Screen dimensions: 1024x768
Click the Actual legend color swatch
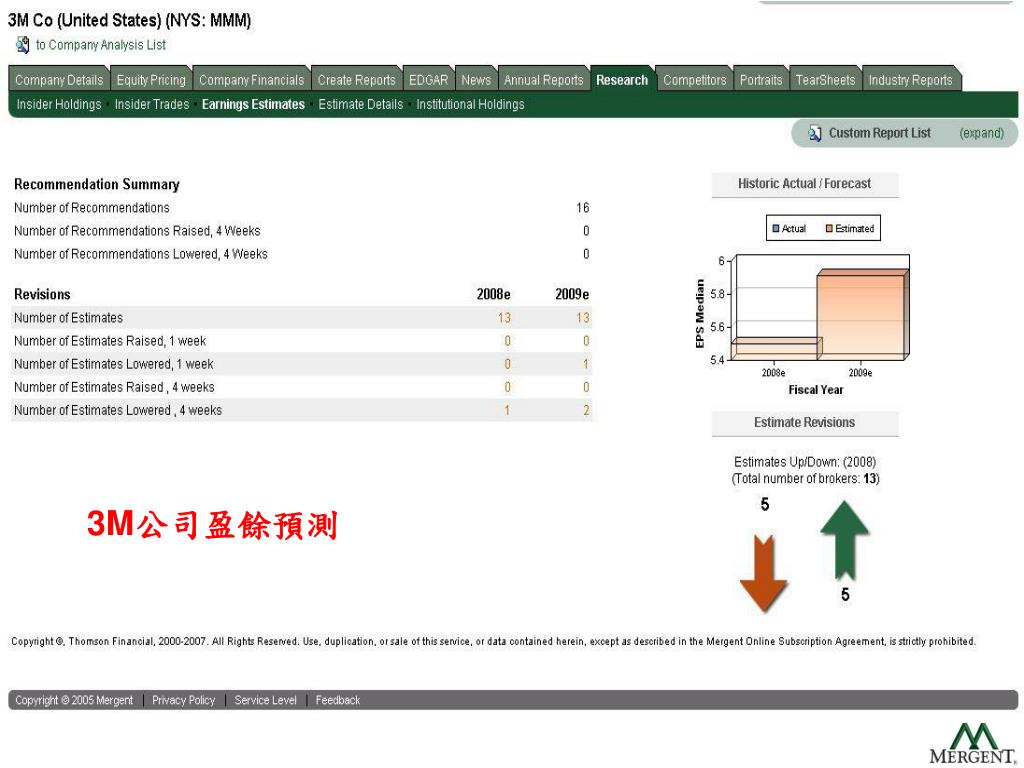pyautogui.click(x=776, y=229)
